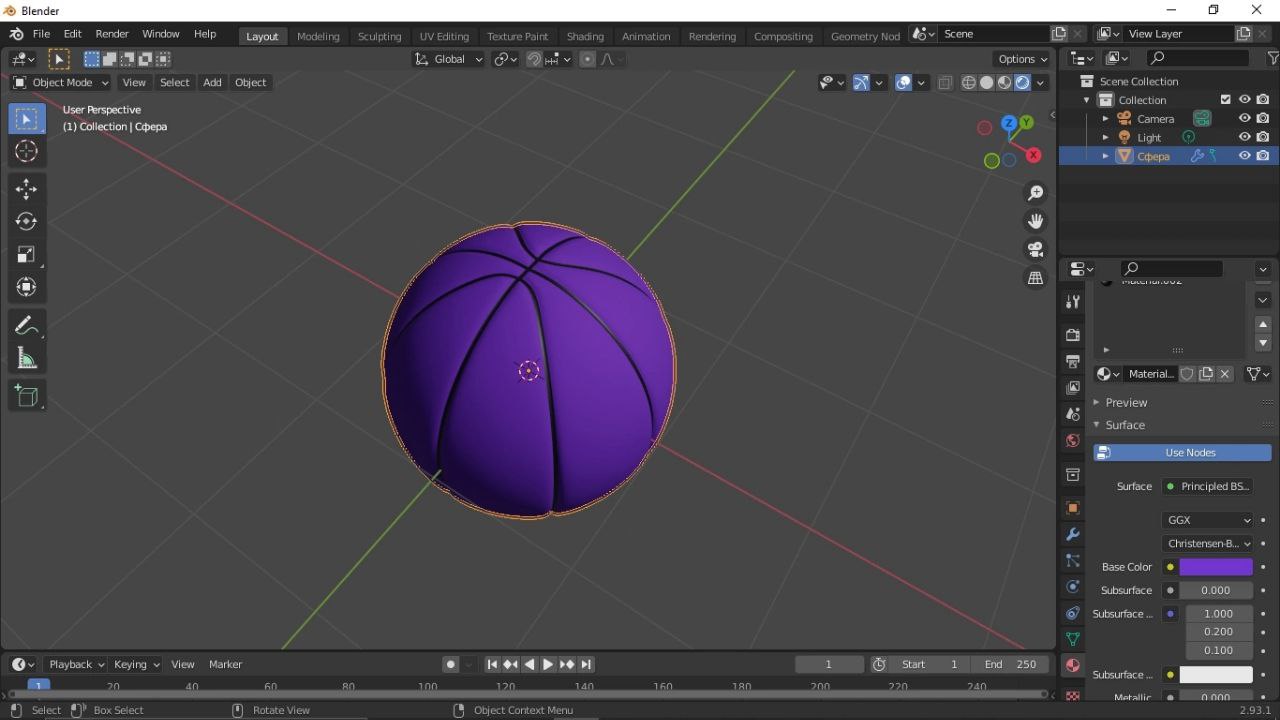Switch to wireframe viewport shading

pos(968,83)
